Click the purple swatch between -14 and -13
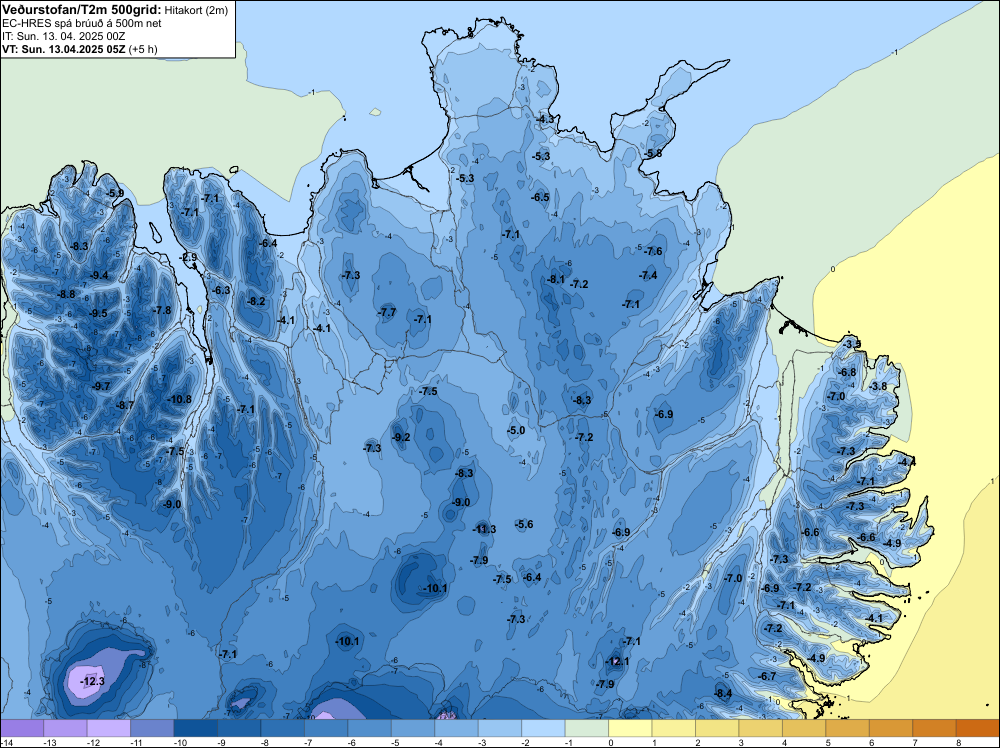 click(22, 728)
